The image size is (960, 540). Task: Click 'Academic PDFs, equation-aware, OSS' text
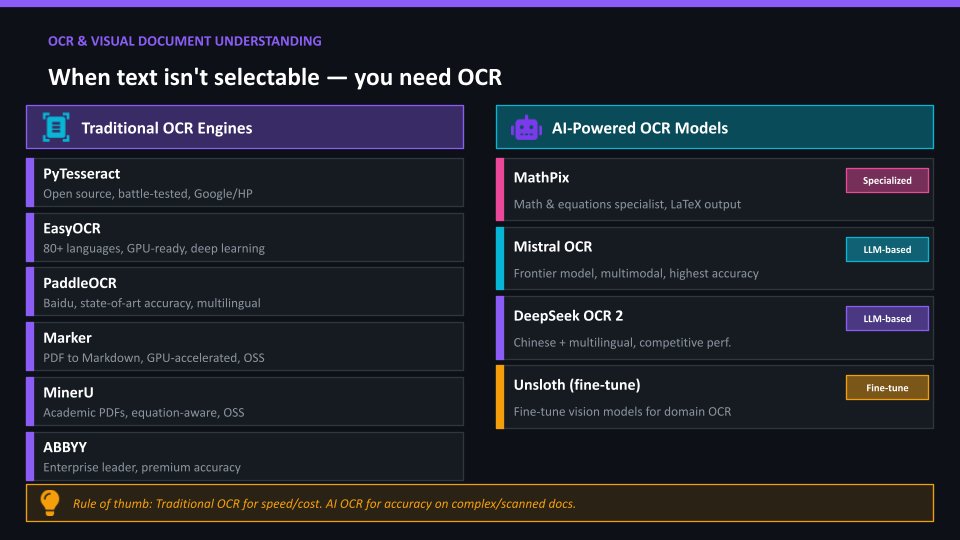[x=143, y=413]
